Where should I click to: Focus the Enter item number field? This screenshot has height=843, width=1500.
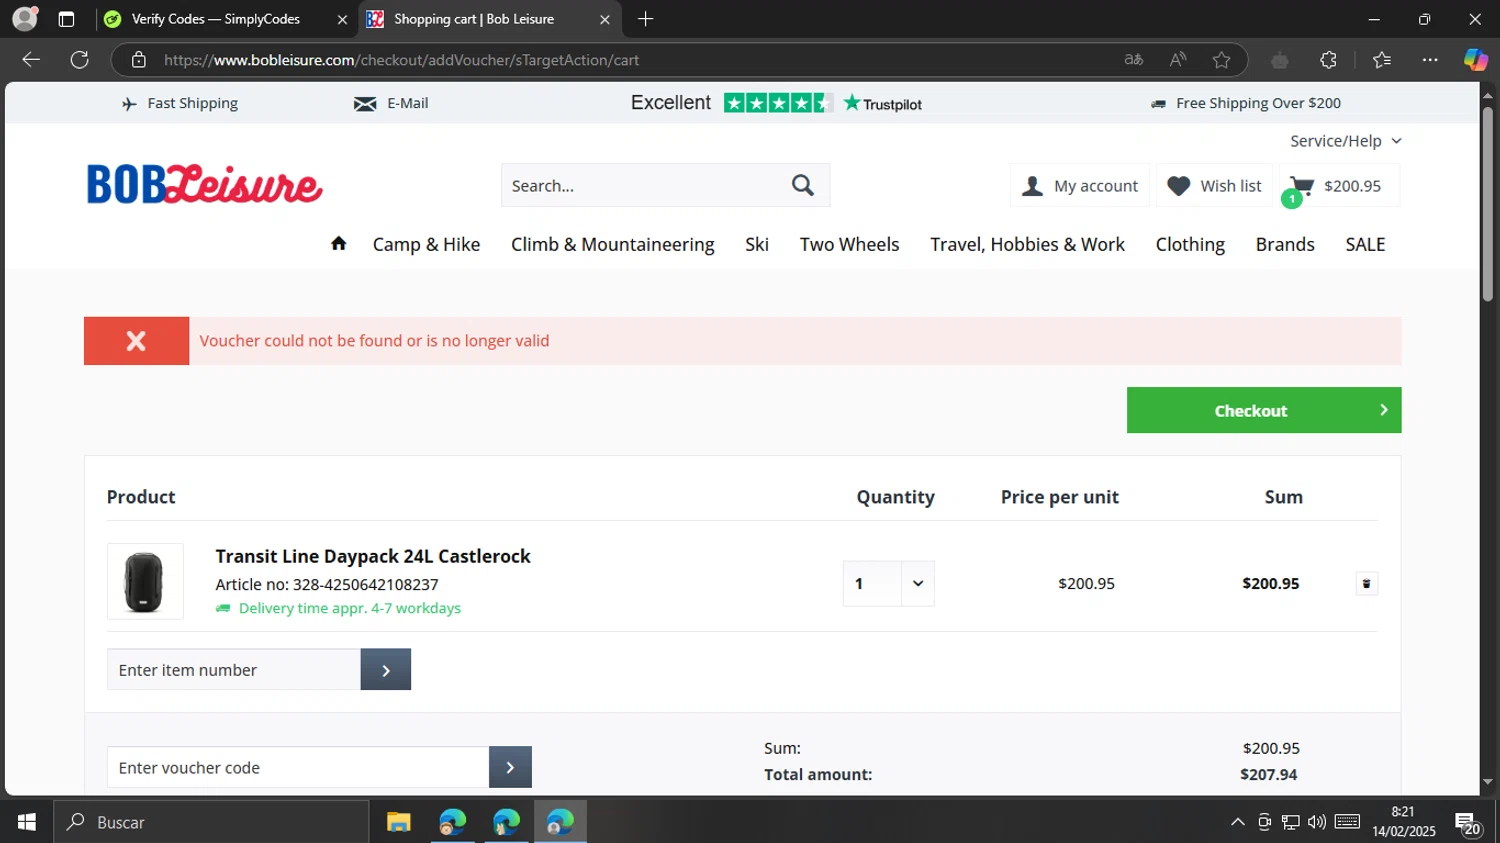(234, 670)
